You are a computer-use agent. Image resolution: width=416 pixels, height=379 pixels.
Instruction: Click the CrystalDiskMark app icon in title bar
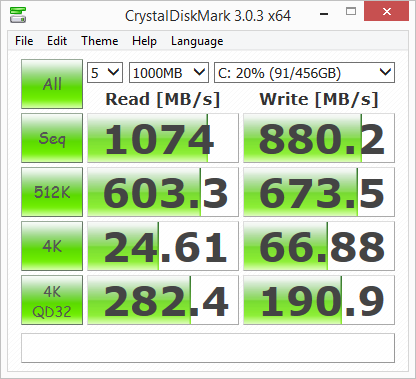pyautogui.click(x=18, y=15)
